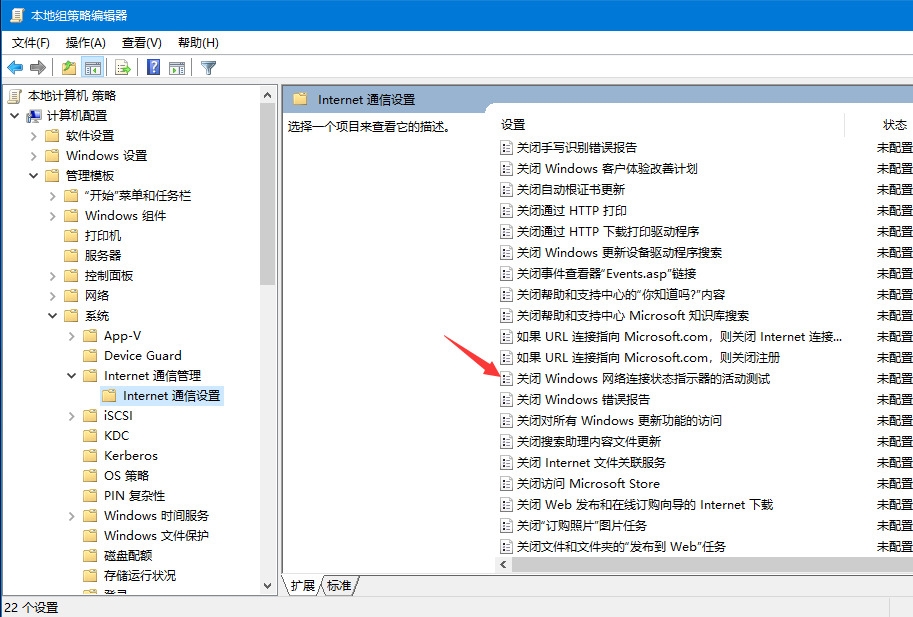Image resolution: width=913 pixels, height=617 pixels.
Task: Select the Device Guard folder in tree
Action: tap(142, 356)
